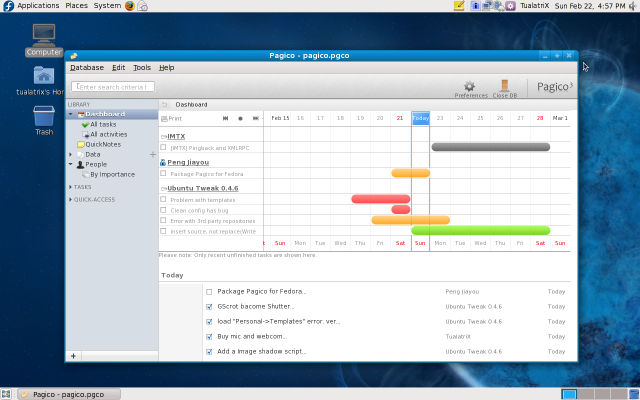Click the Pagico taskbar window button

click(x=69, y=394)
